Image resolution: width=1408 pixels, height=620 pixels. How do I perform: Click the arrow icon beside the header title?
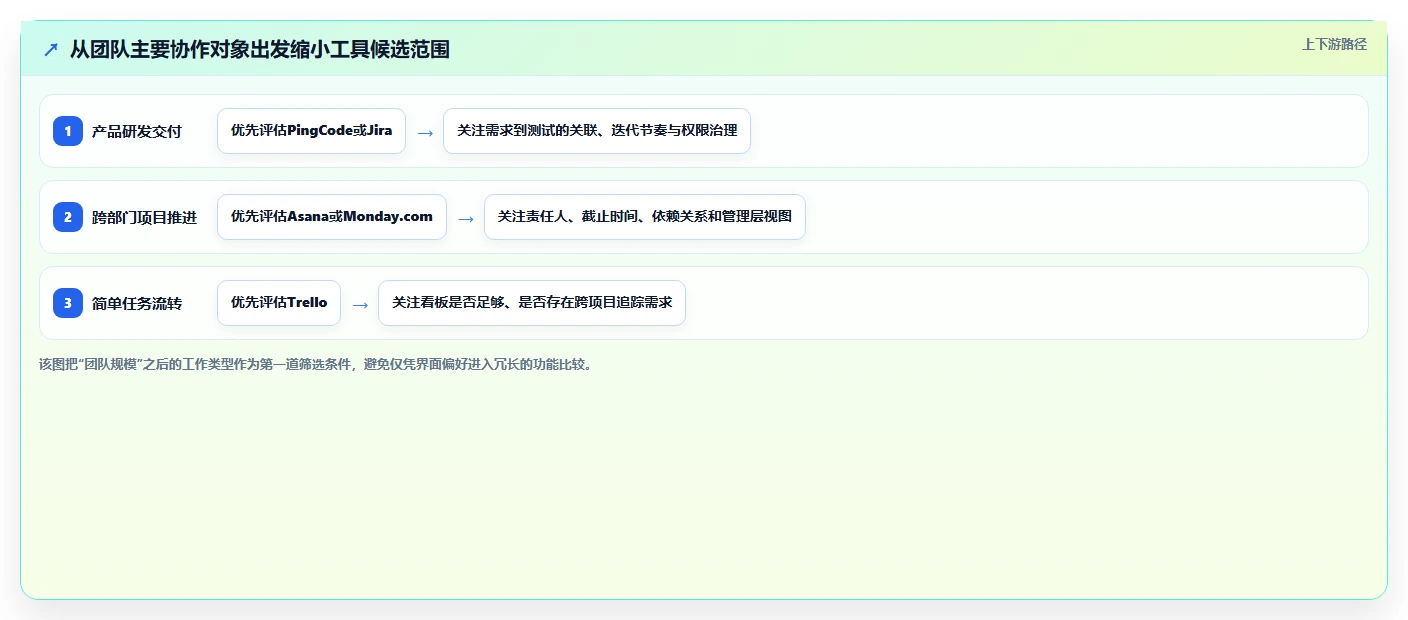click(x=51, y=49)
